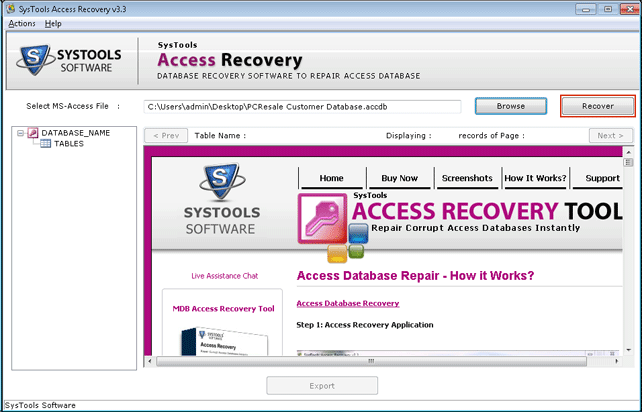The height and width of the screenshot is (412, 642).
Task: Click the Export button
Action: [x=322, y=386]
